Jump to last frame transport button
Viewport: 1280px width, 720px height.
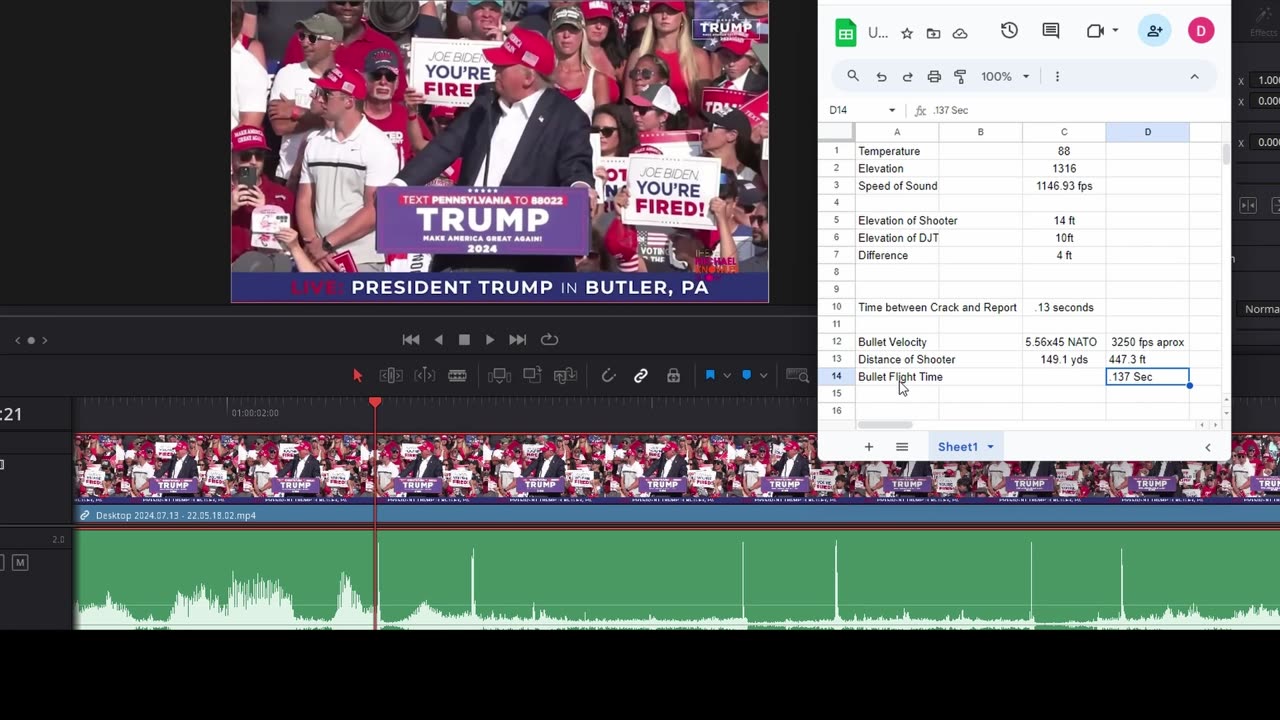(x=517, y=340)
